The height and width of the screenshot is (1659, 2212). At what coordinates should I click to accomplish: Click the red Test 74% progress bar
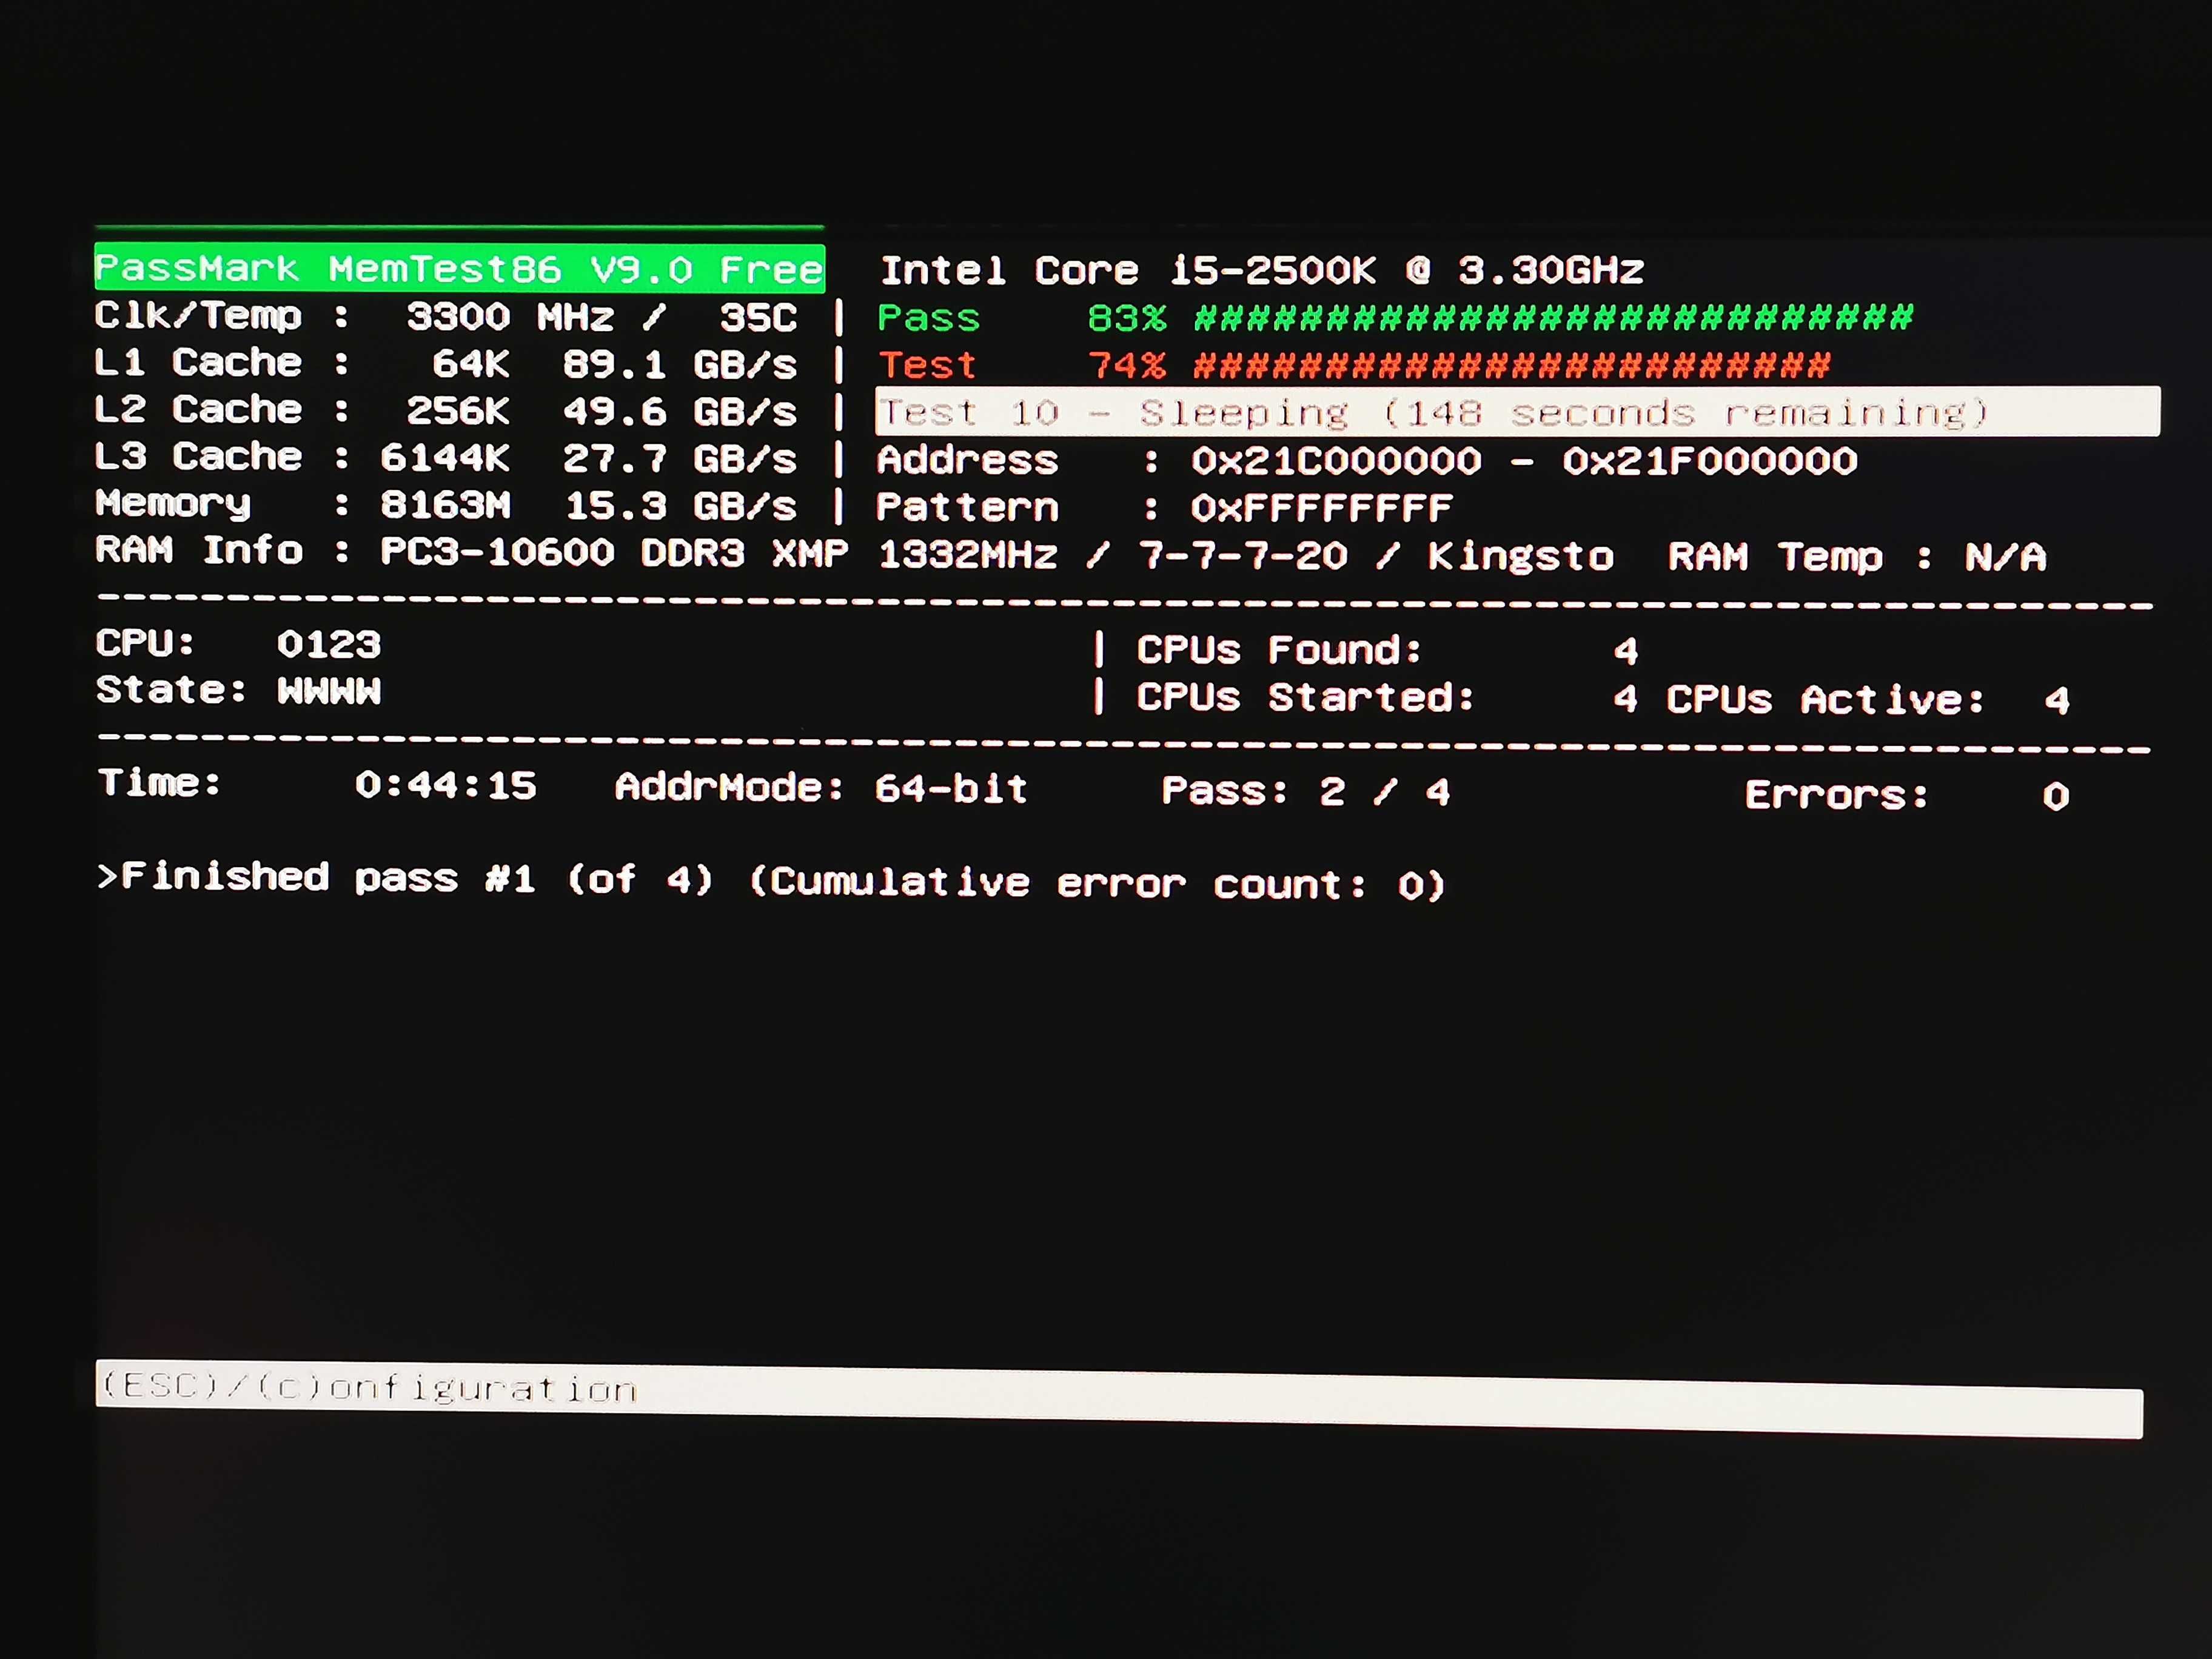click(1354, 365)
